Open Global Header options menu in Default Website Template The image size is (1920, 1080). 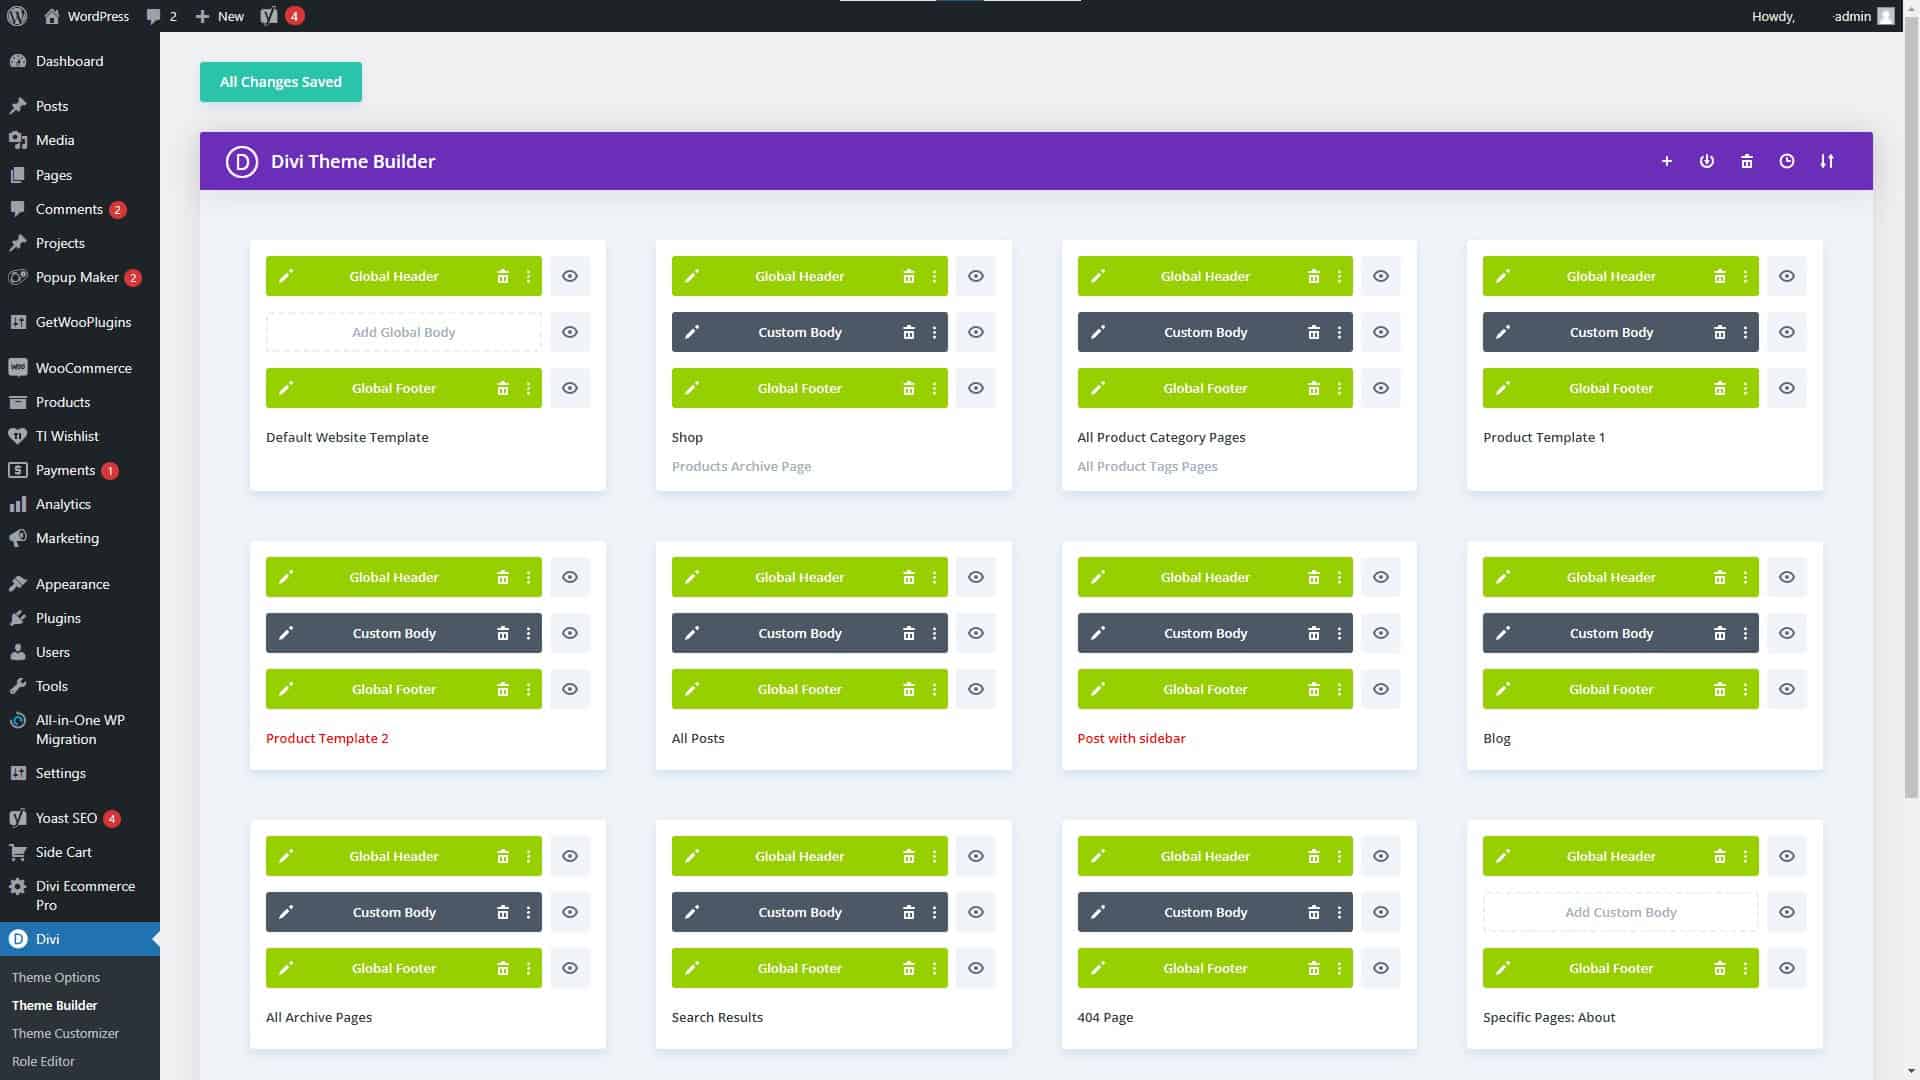pyautogui.click(x=528, y=276)
